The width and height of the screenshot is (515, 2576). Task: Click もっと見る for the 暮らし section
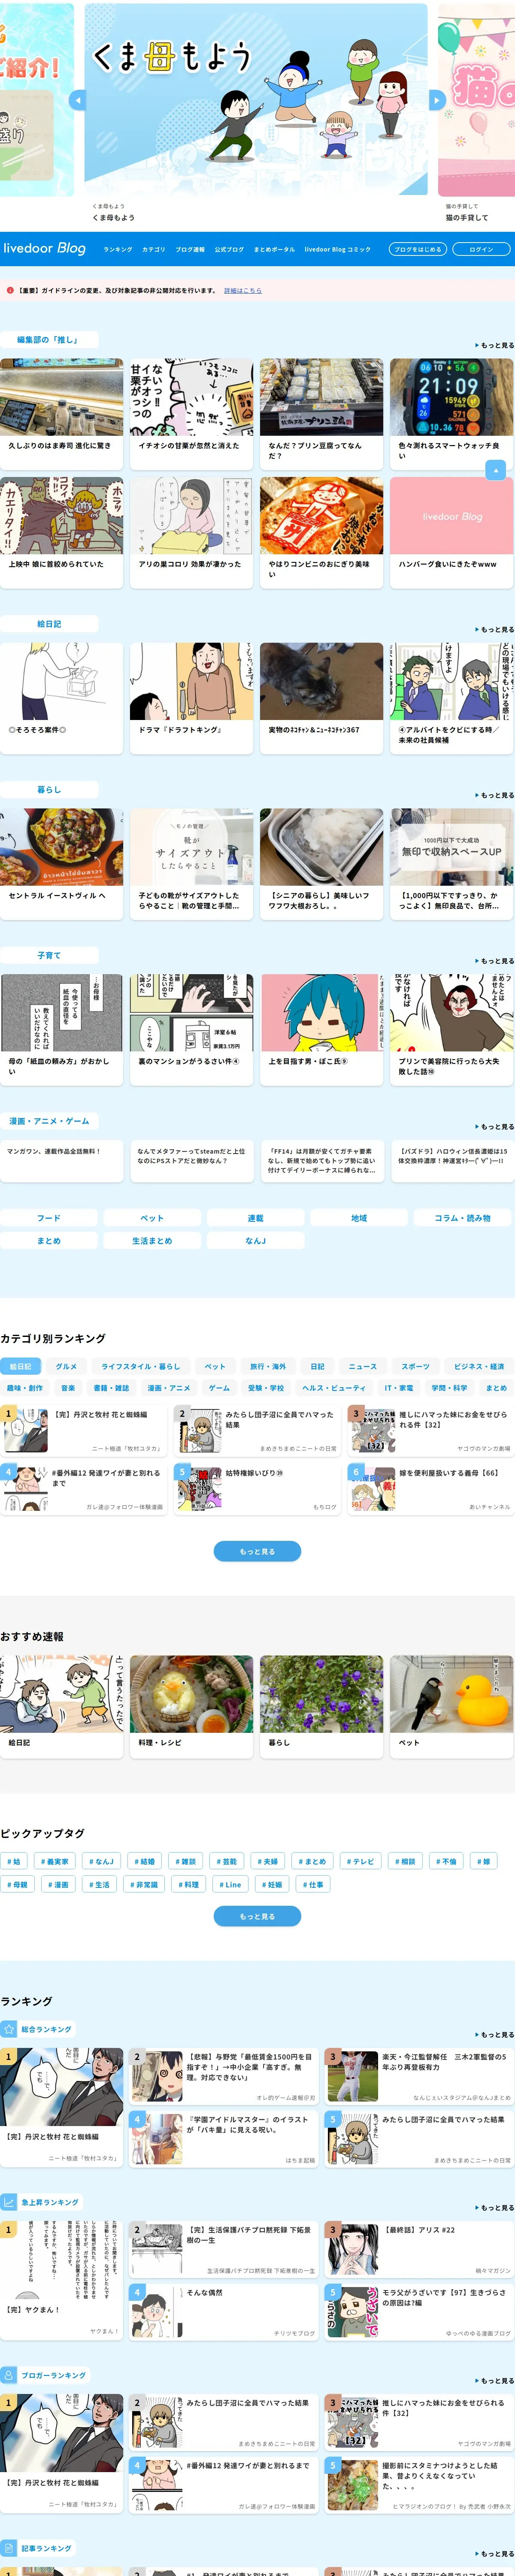(494, 795)
